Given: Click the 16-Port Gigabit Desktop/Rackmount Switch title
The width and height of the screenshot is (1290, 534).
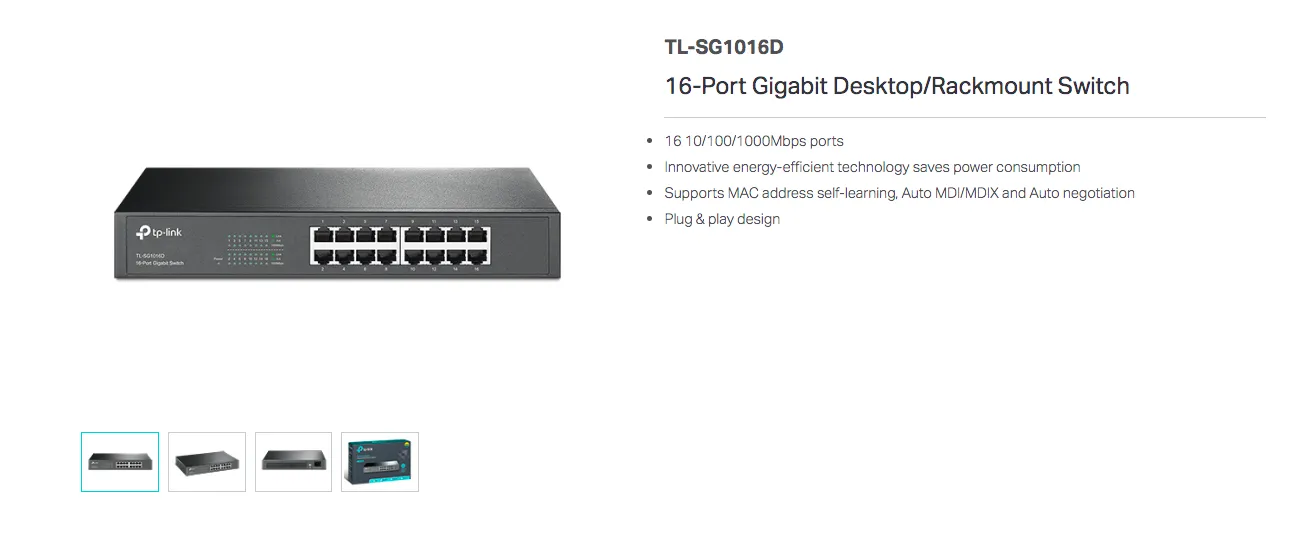Looking at the screenshot, I should pyautogui.click(x=897, y=86).
